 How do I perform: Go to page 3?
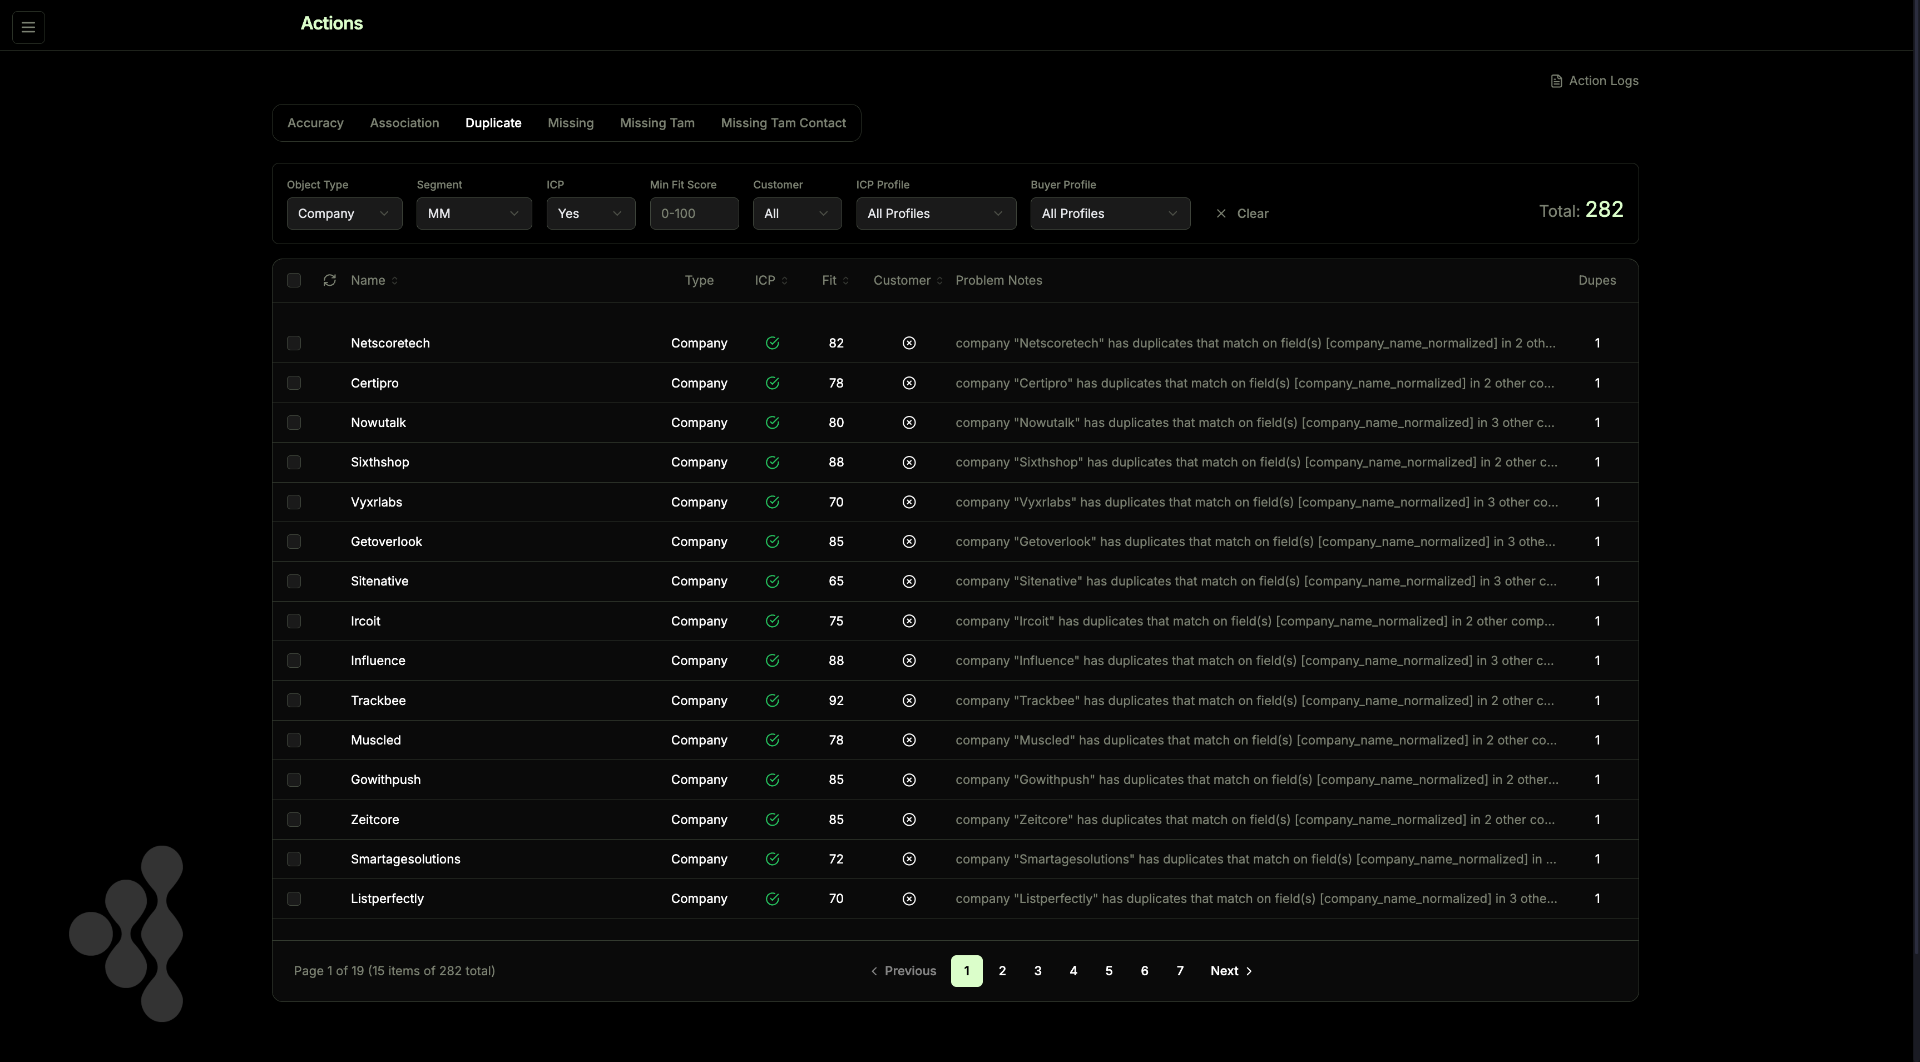[x=1038, y=971]
